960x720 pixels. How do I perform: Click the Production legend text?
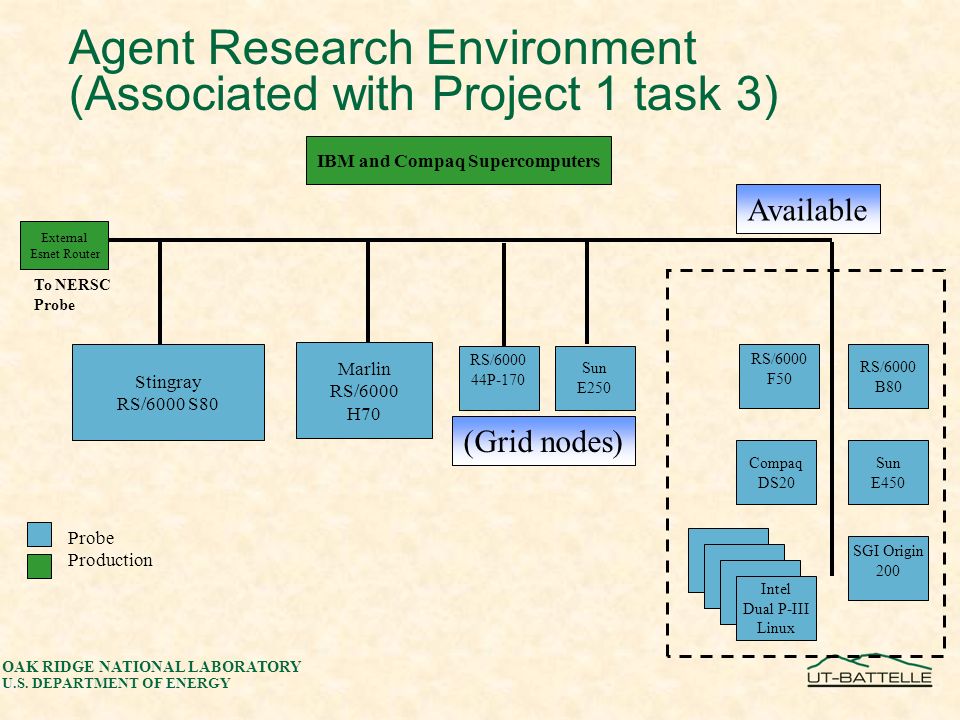pyautogui.click(x=110, y=560)
